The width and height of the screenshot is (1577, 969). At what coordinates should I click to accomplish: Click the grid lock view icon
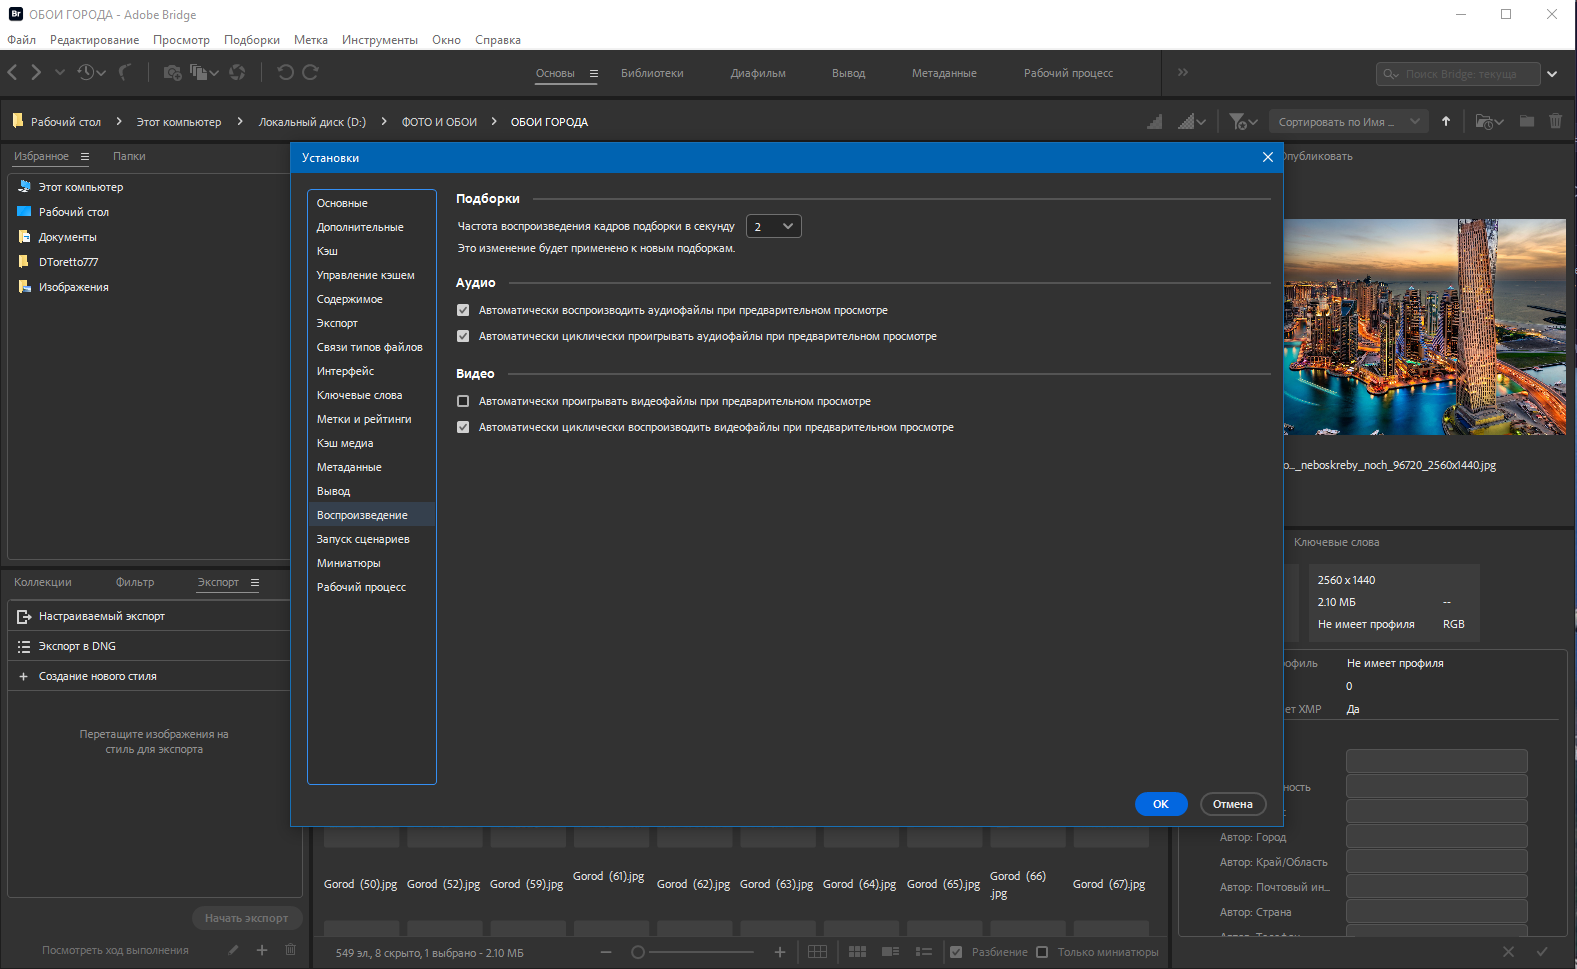point(817,952)
